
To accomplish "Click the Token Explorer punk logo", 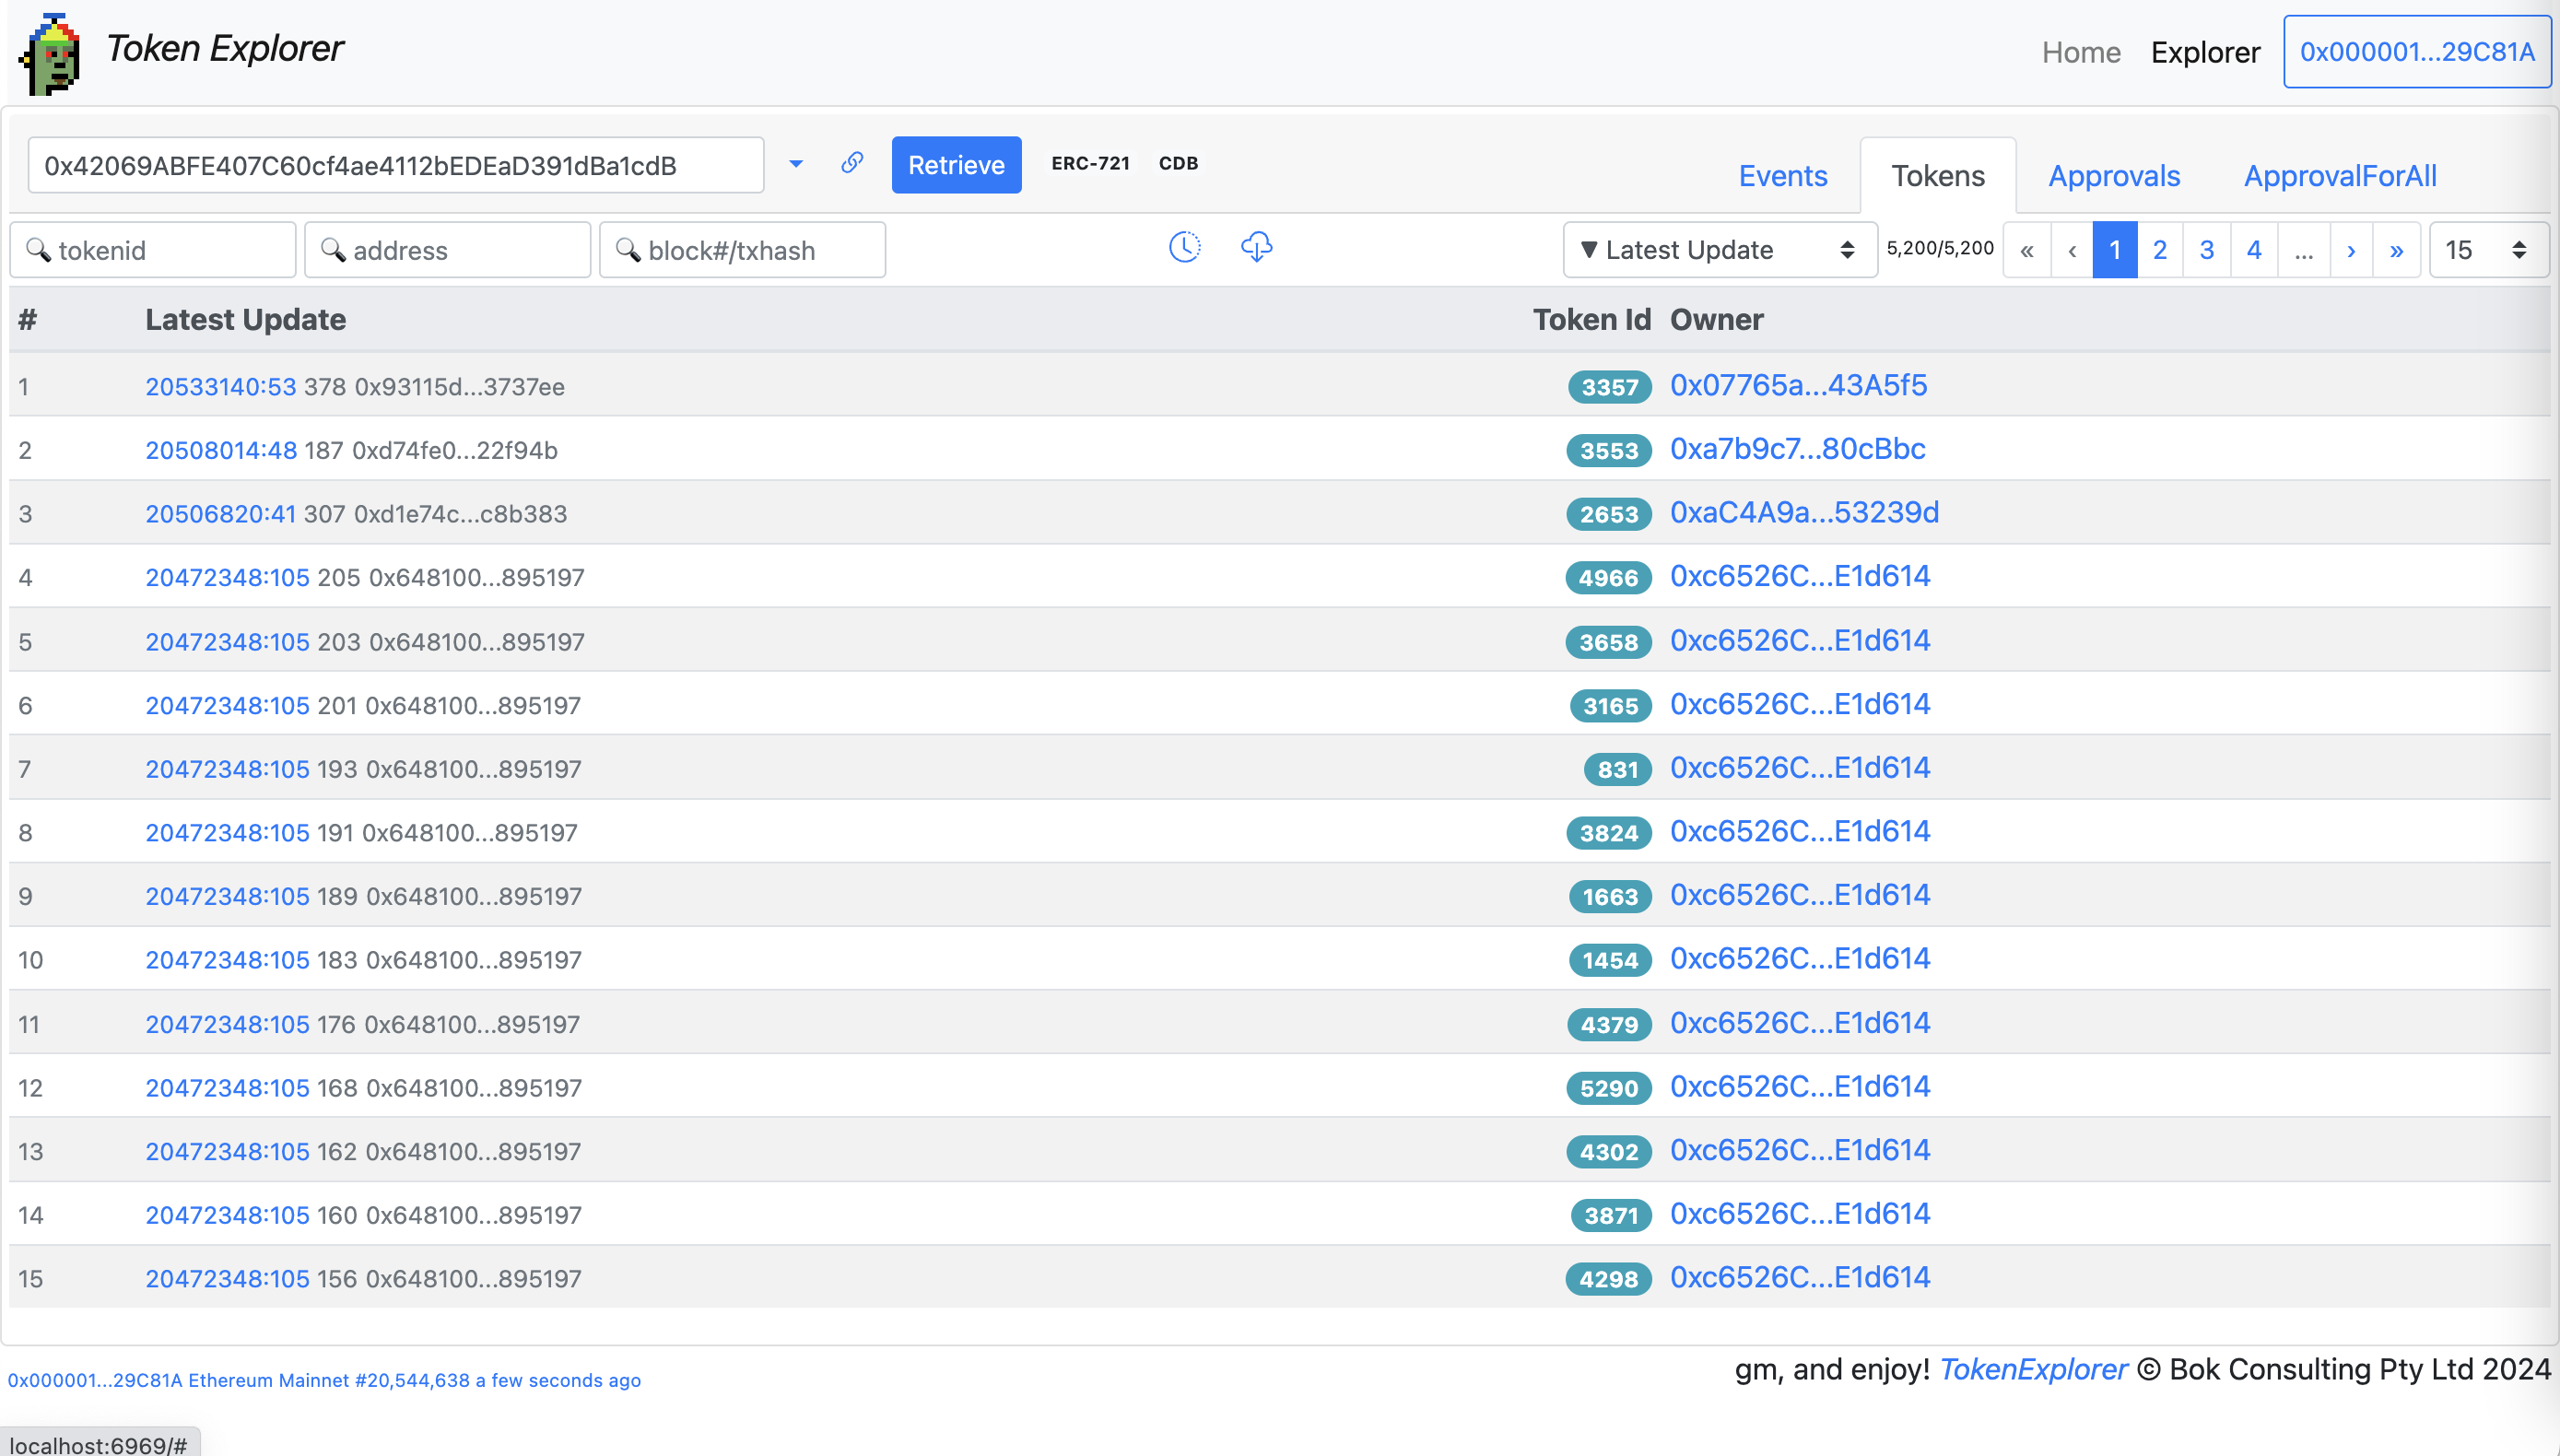I will coord(50,55).
